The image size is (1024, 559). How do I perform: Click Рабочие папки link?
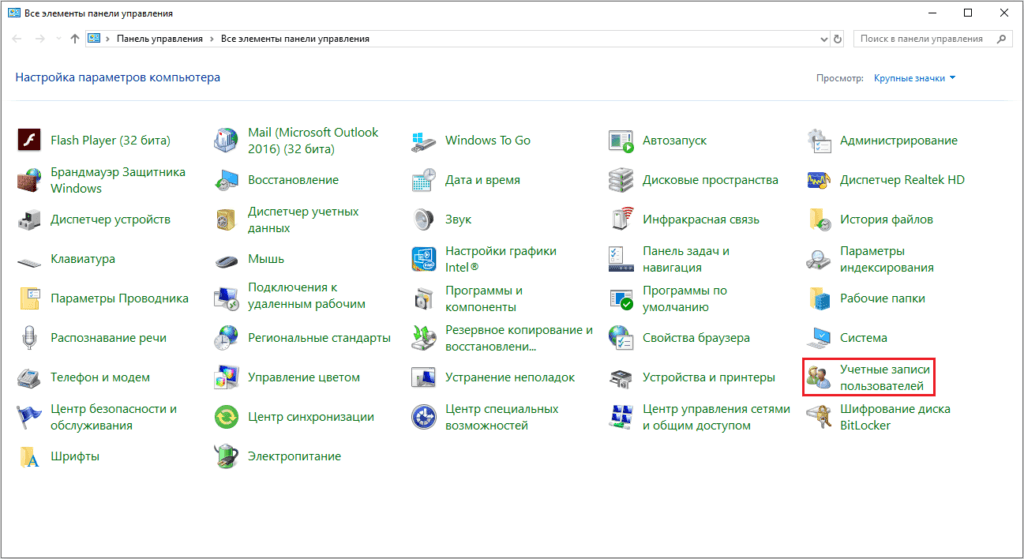point(882,298)
